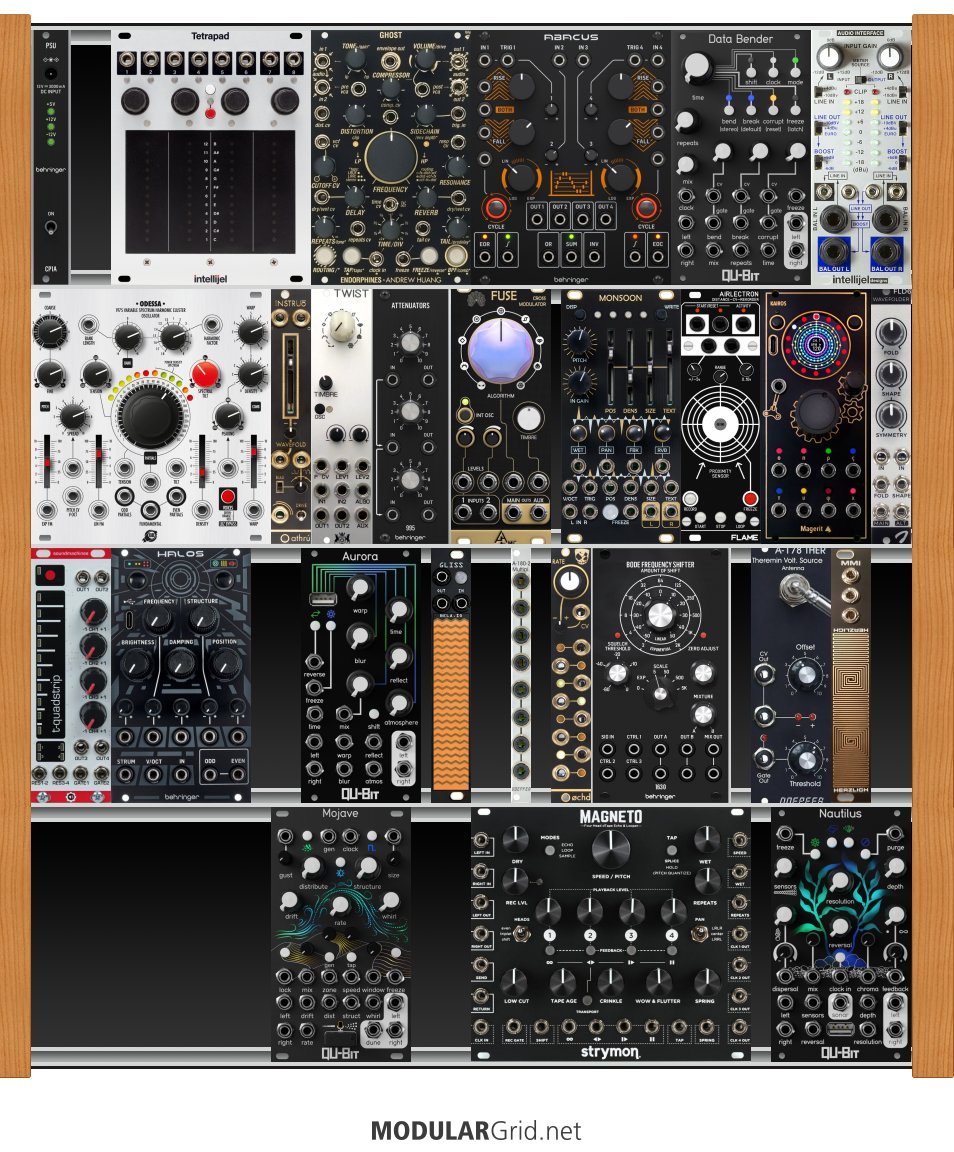Click the white RECORD button on Airlectron
This screenshot has height=1152, width=954.
coord(690,499)
